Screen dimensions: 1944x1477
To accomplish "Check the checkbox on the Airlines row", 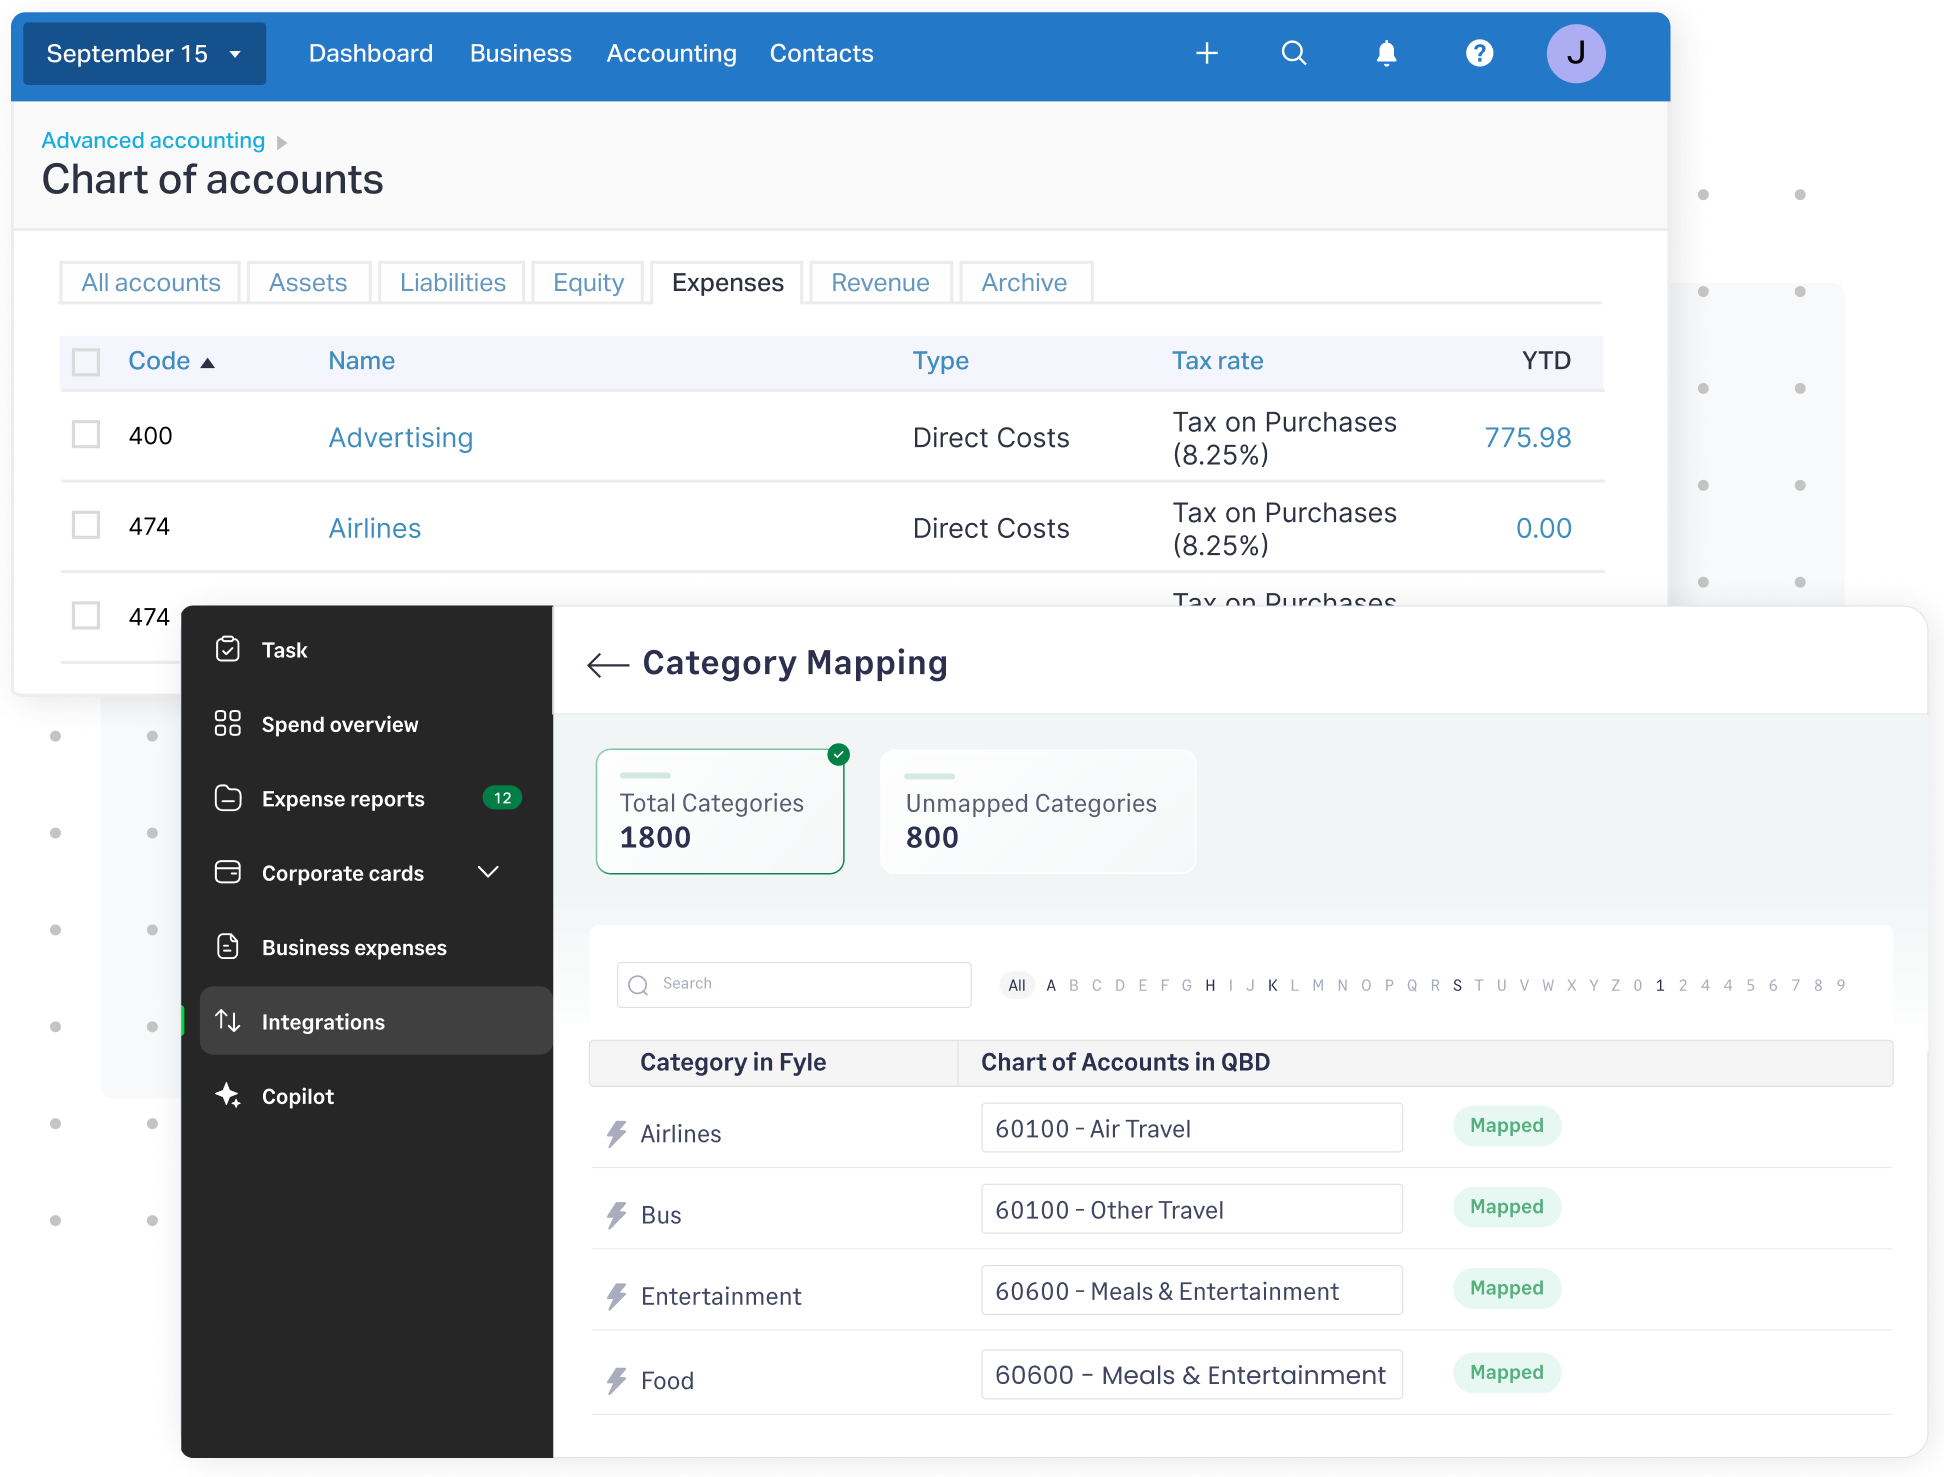I will pyautogui.click(x=86, y=524).
